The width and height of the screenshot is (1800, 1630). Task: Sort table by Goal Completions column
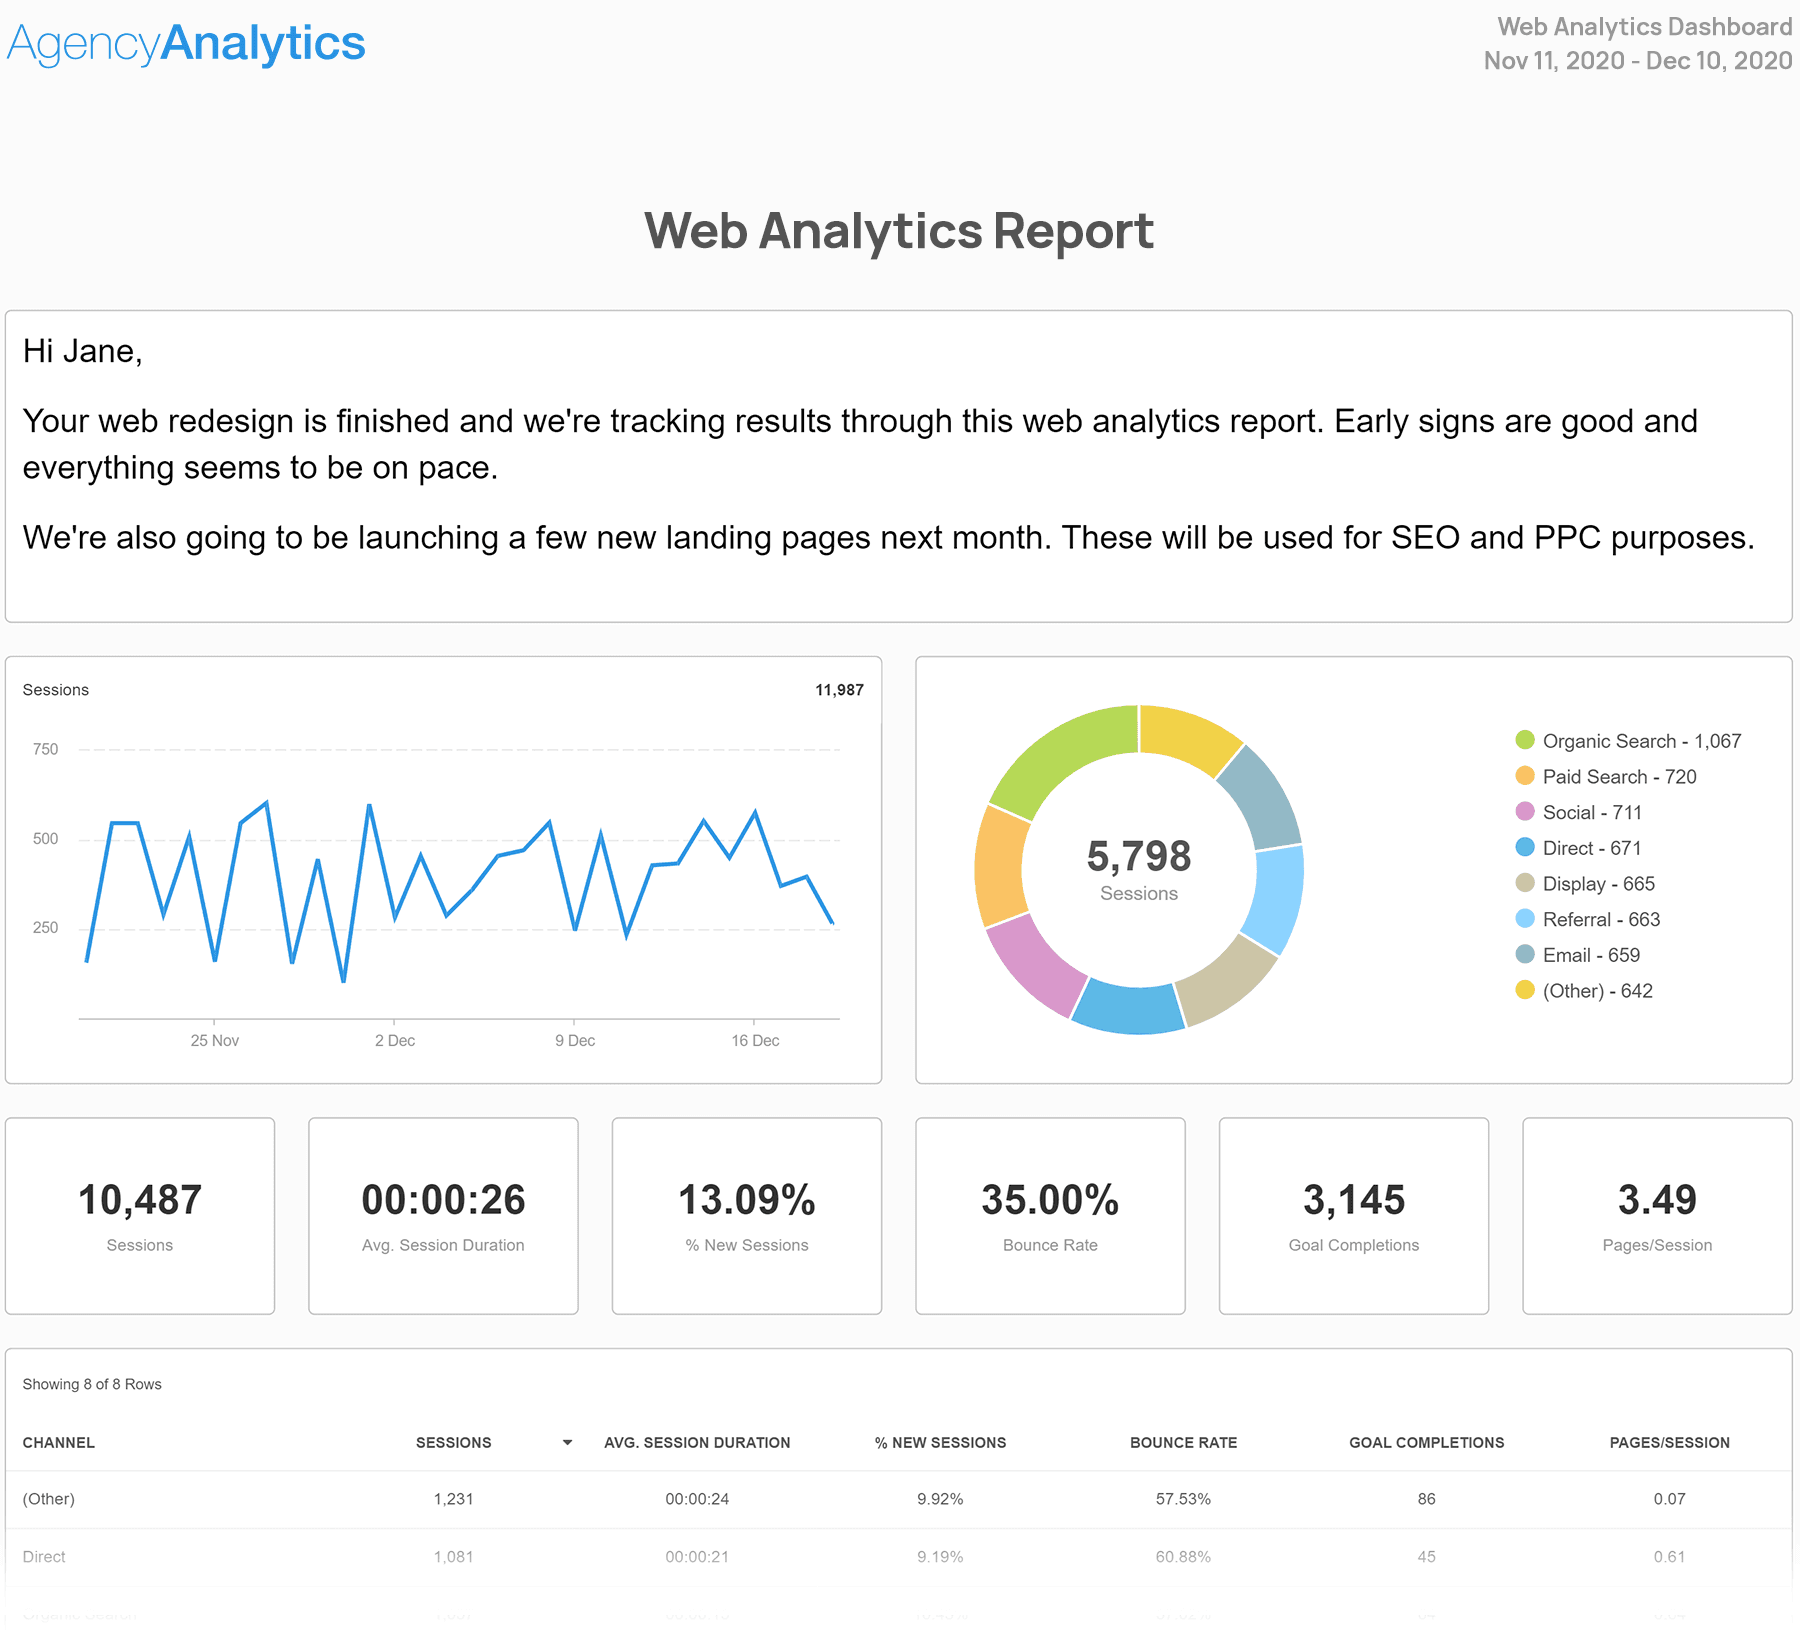click(1426, 1442)
